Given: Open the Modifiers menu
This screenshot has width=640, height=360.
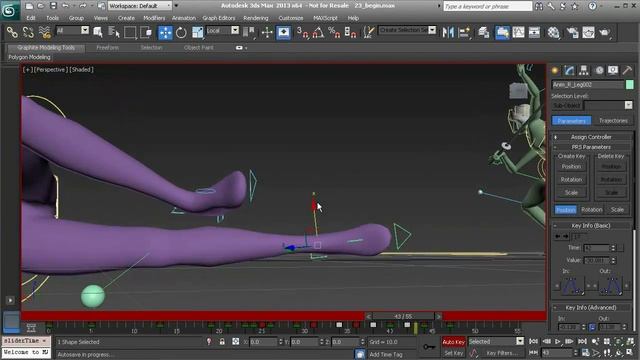Looking at the screenshot, I should coord(154,18).
